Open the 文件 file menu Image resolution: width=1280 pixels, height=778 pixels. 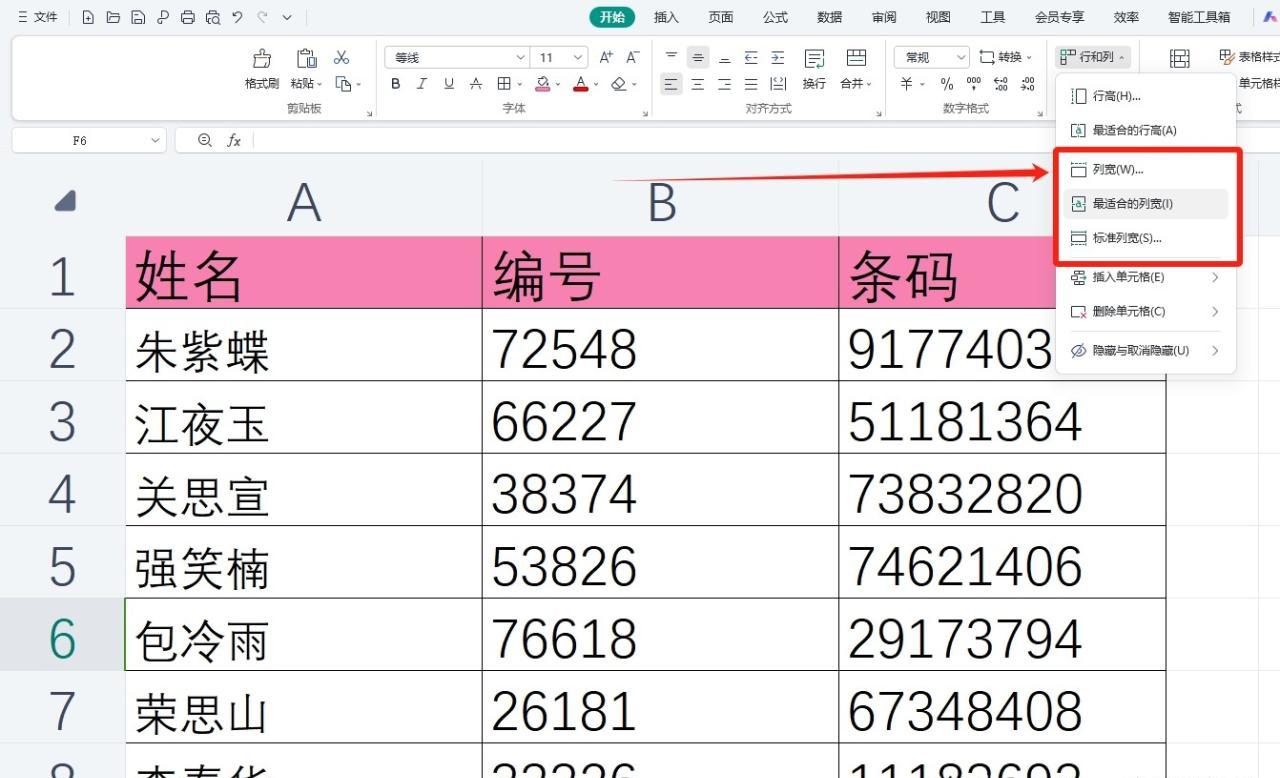(x=37, y=17)
